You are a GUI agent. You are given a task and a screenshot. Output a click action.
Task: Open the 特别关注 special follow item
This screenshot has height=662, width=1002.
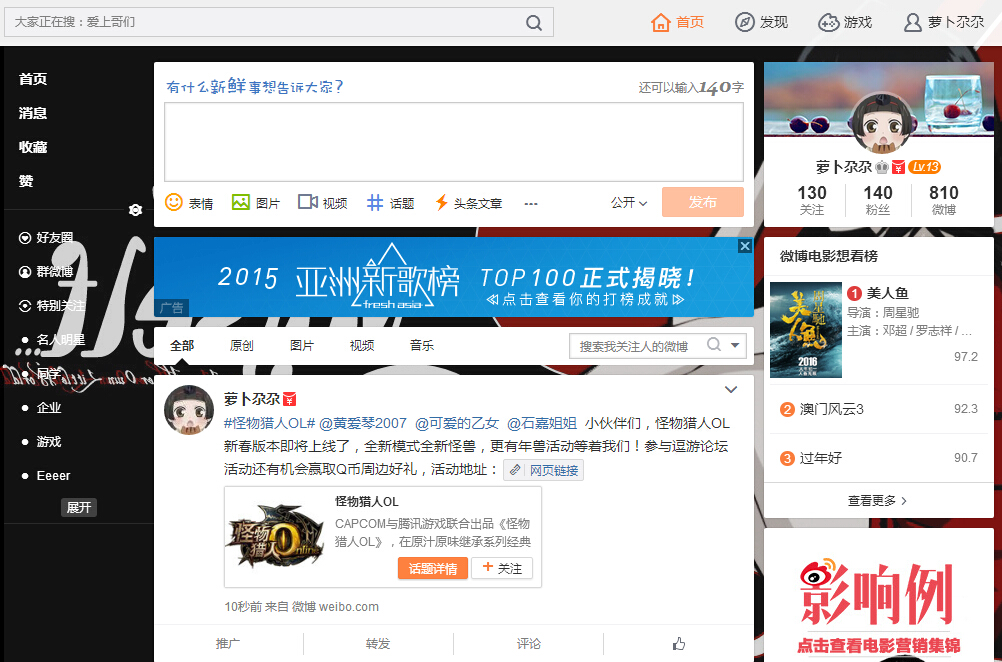[52, 305]
